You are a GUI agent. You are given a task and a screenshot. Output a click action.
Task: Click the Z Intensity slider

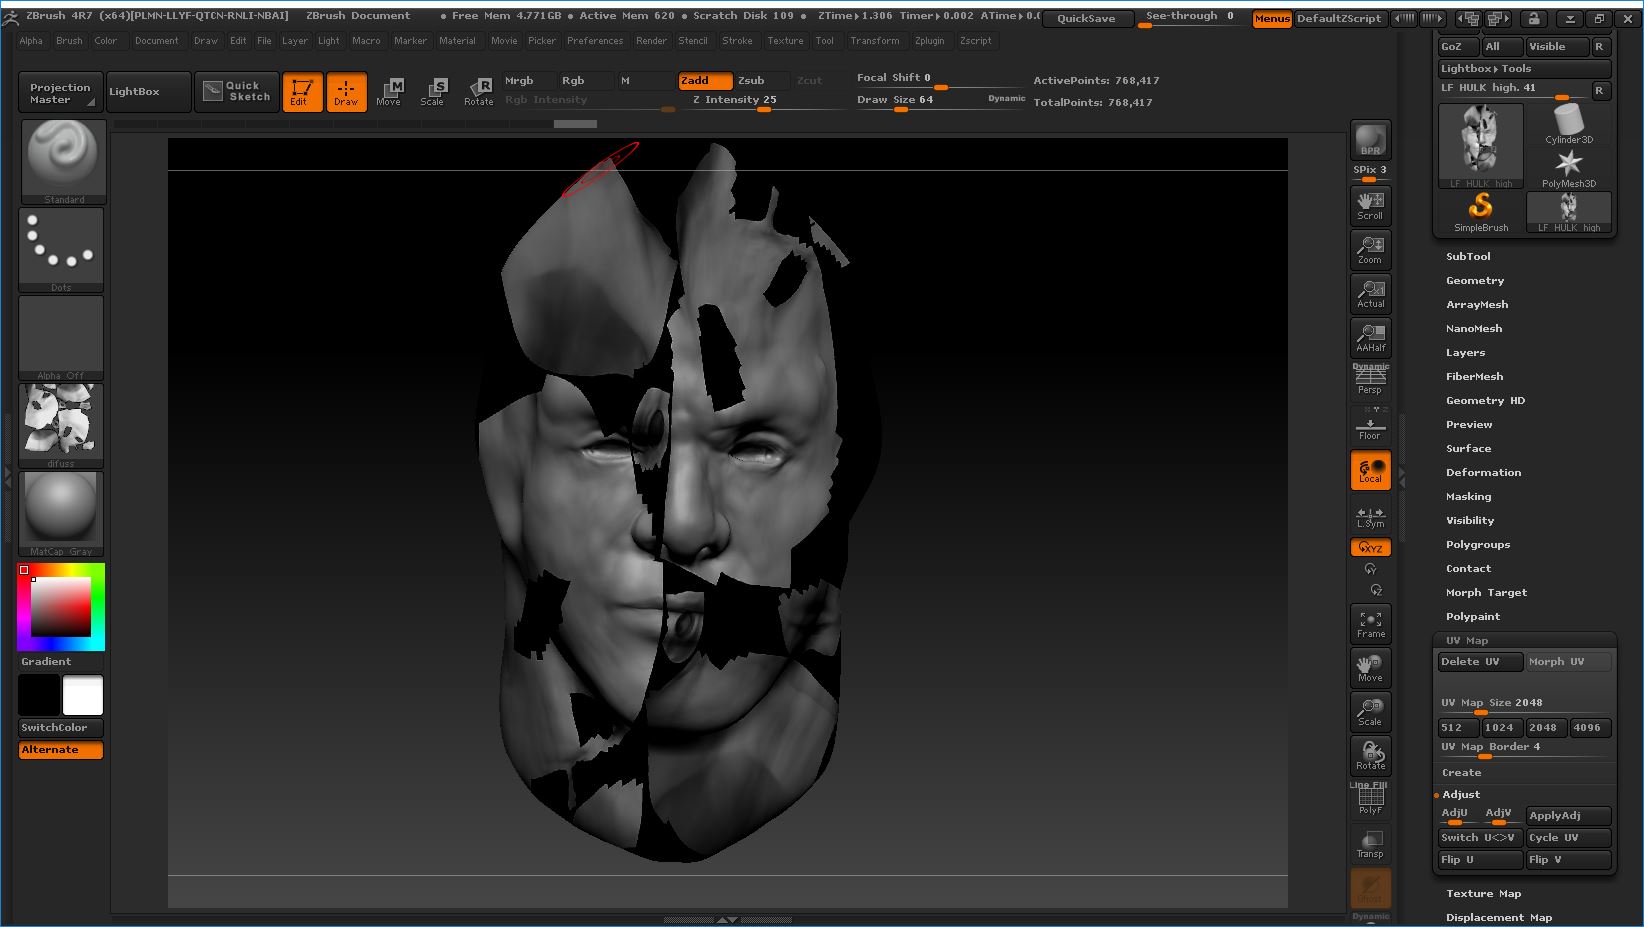(766, 101)
